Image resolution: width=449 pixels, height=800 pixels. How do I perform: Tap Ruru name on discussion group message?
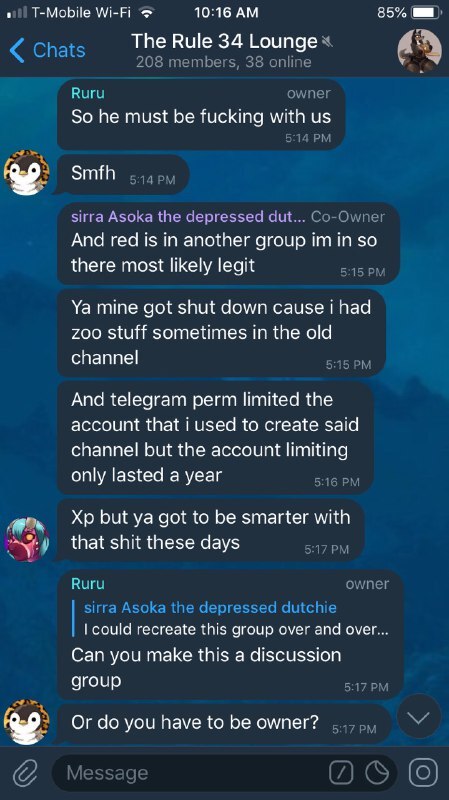pyautogui.click(x=88, y=583)
